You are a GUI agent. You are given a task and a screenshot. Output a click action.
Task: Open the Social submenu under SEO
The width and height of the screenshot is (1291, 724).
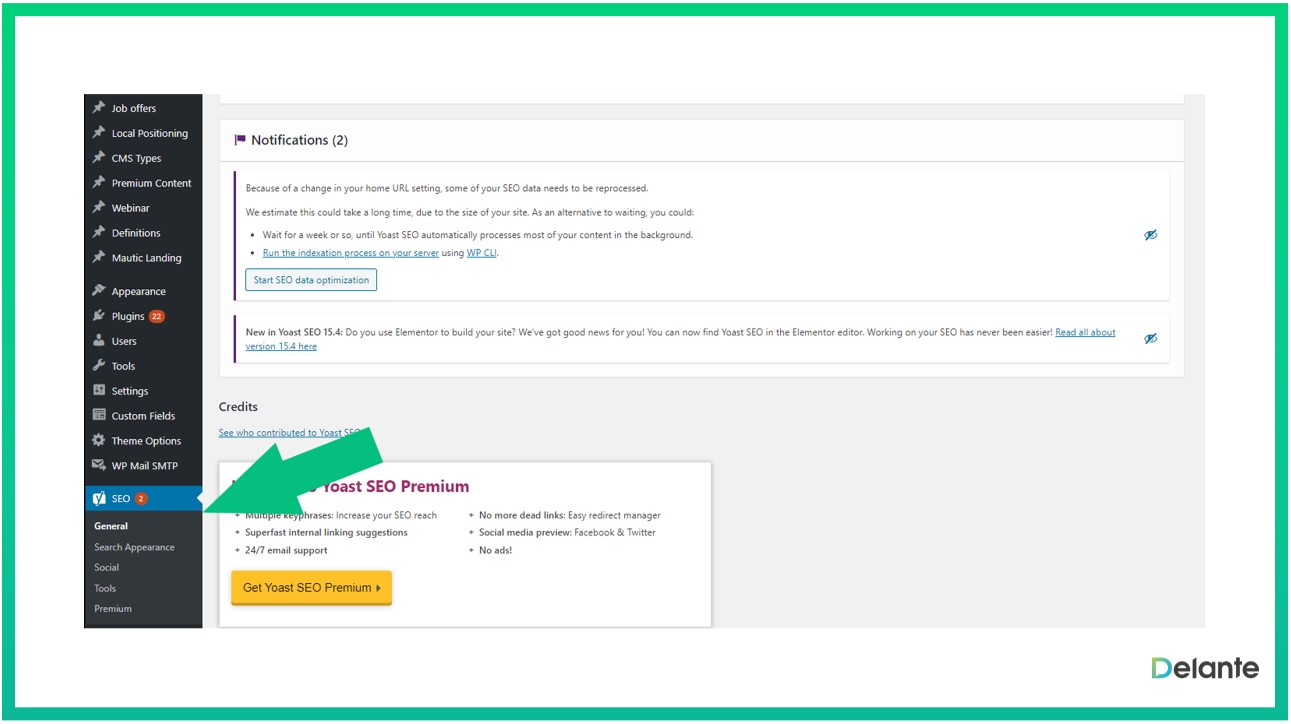[107, 568]
